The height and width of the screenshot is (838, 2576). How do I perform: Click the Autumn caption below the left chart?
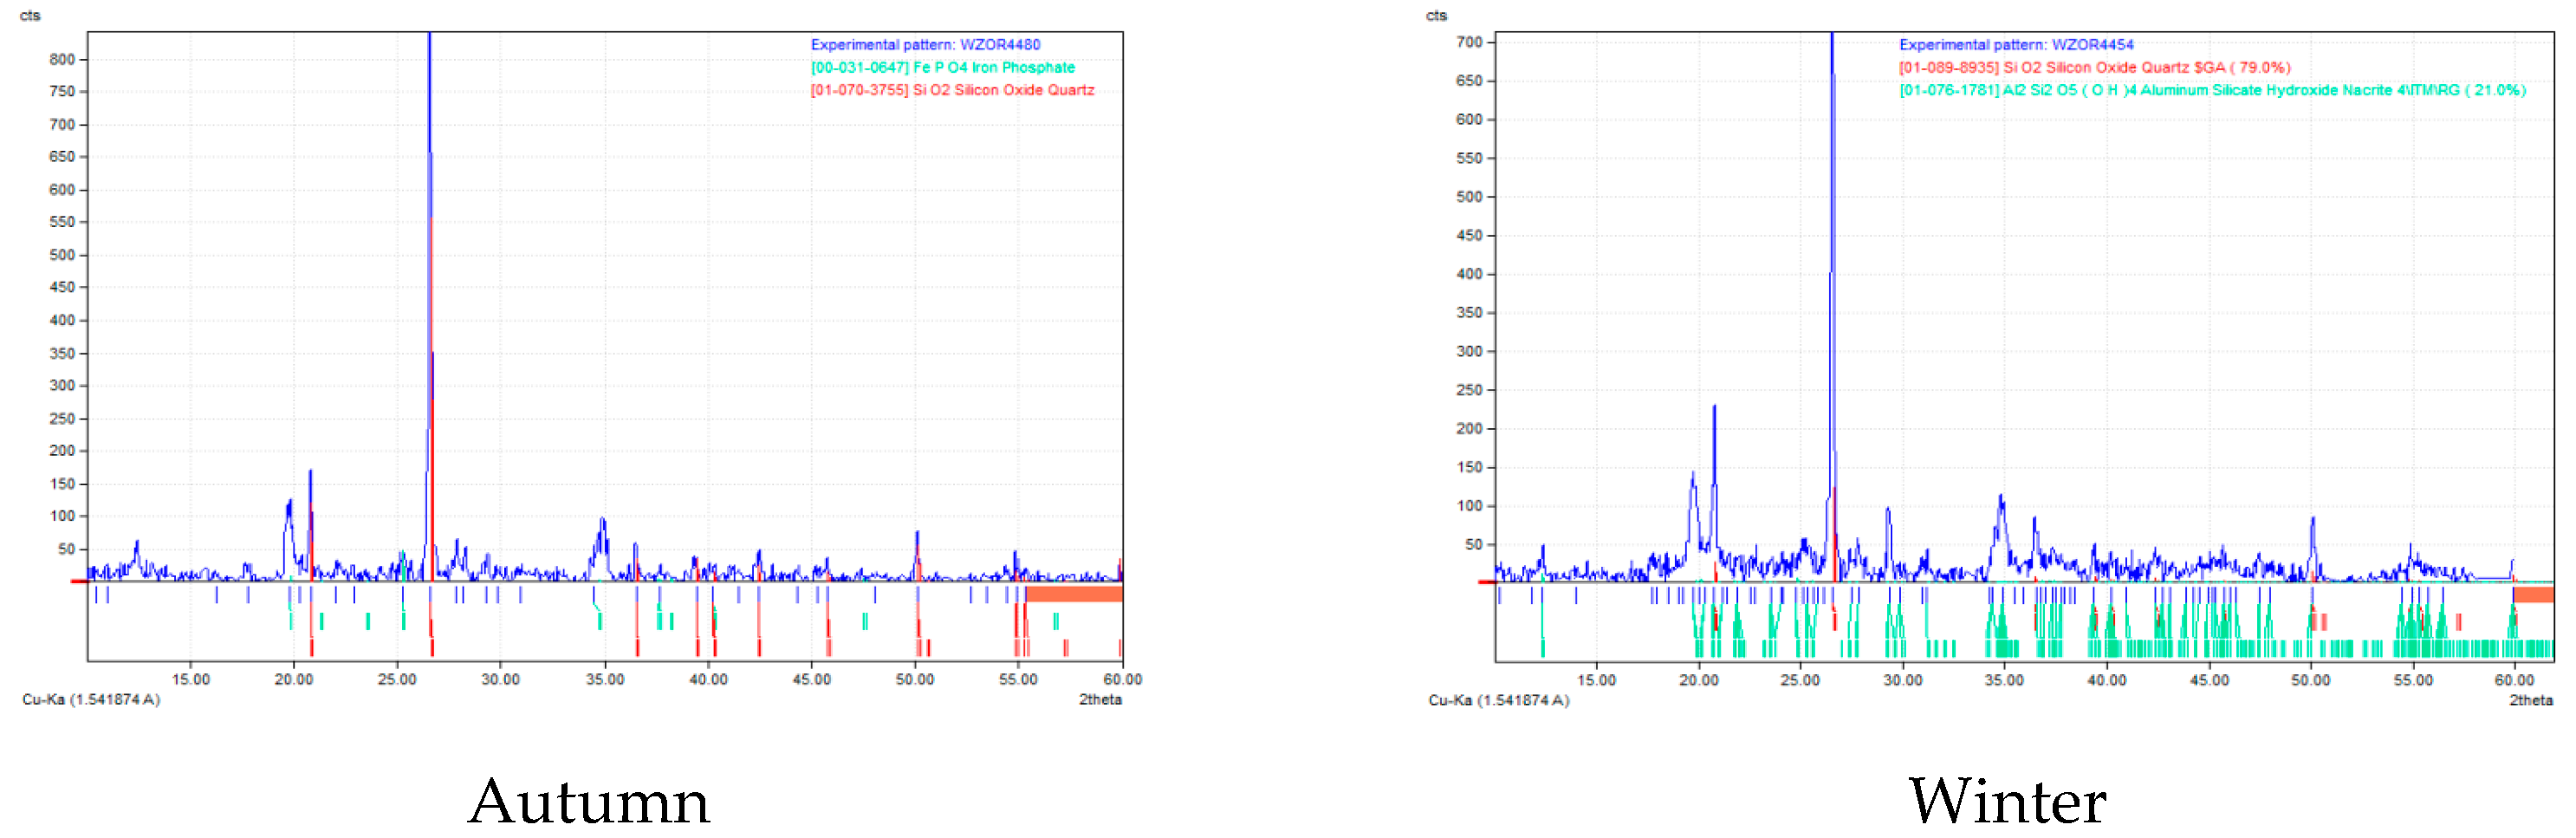589,801
